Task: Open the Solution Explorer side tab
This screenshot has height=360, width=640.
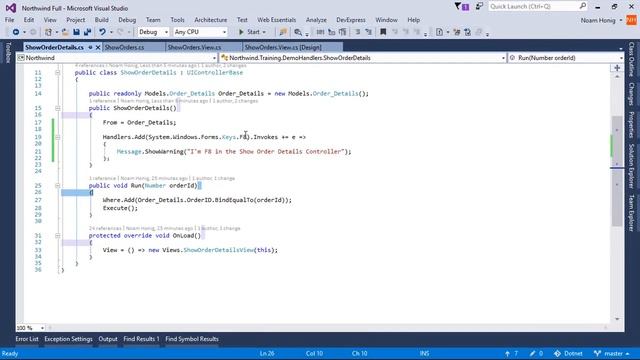Action: tap(631, 166)
